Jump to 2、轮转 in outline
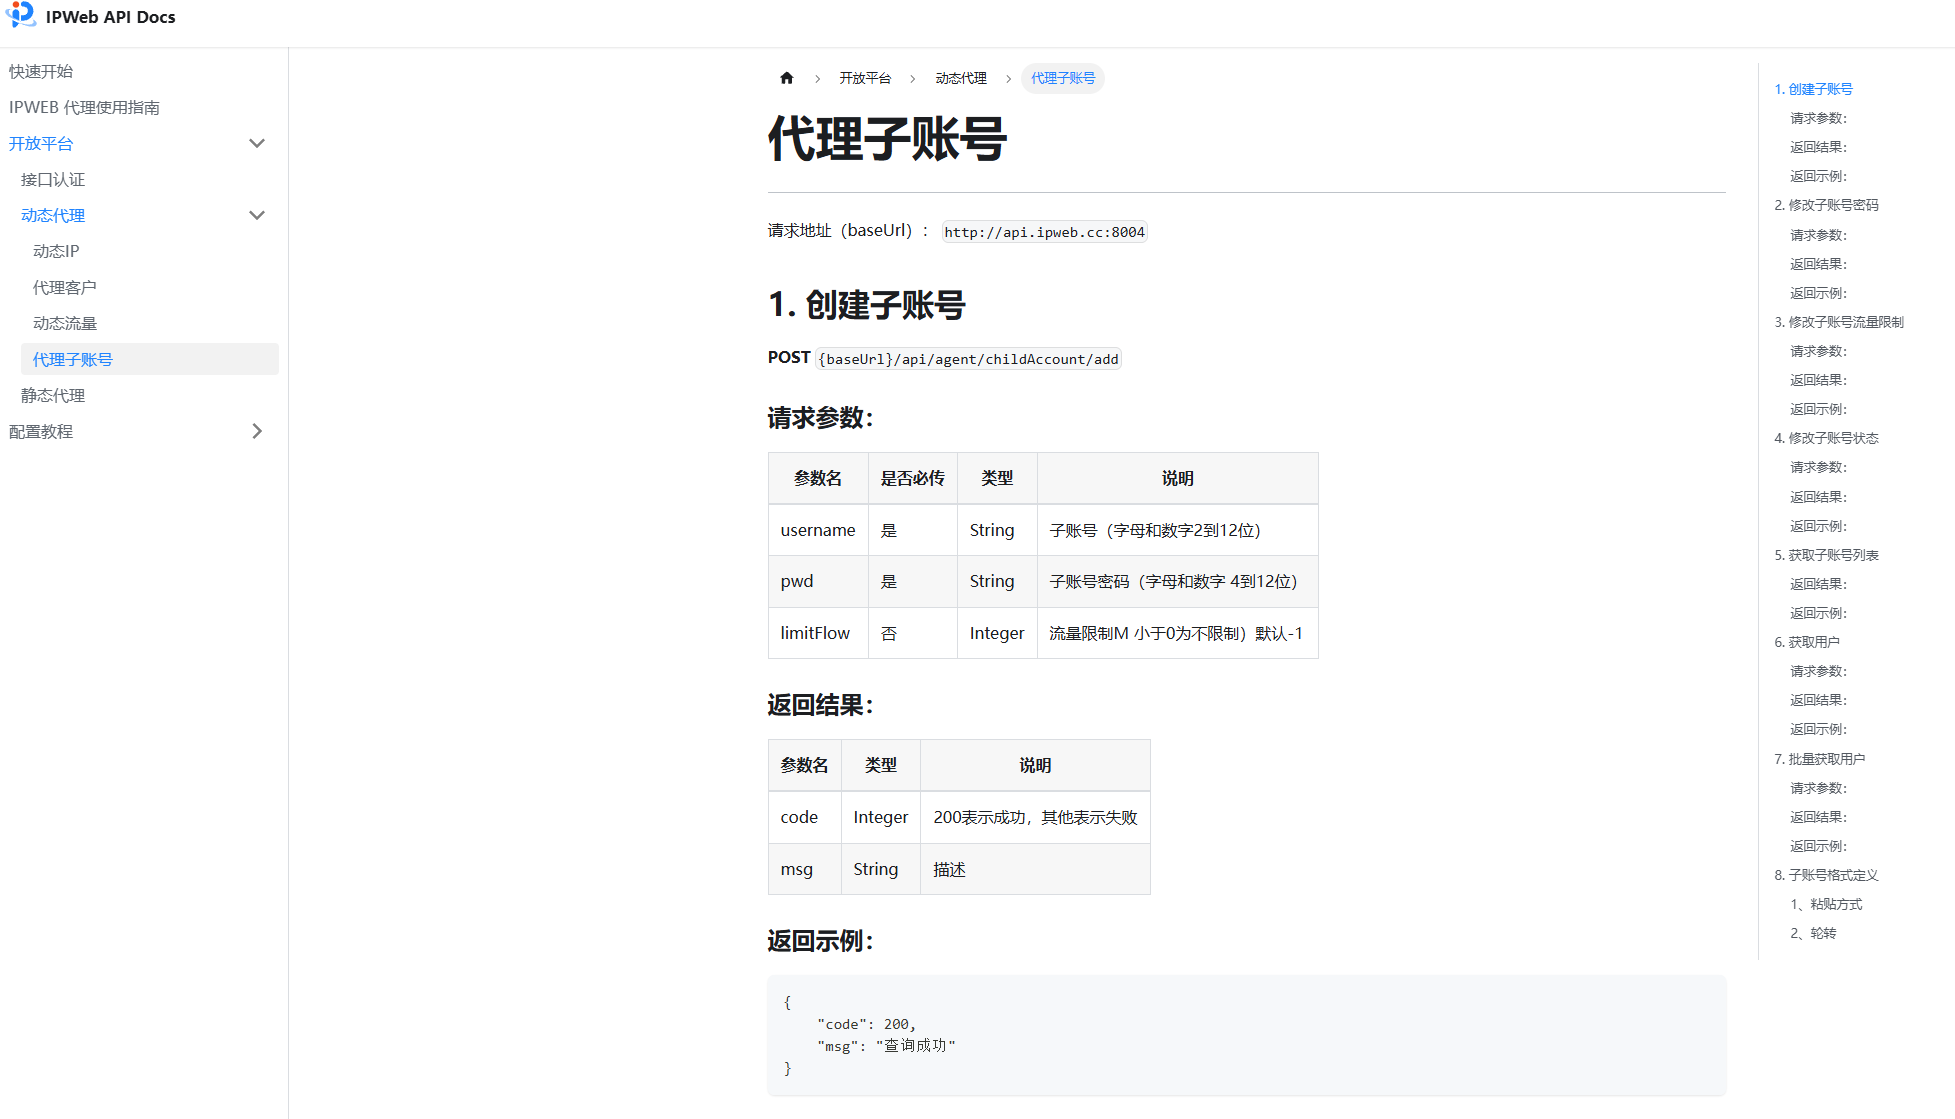This screenshot has height=1119, width=1955. [1813, 933]
